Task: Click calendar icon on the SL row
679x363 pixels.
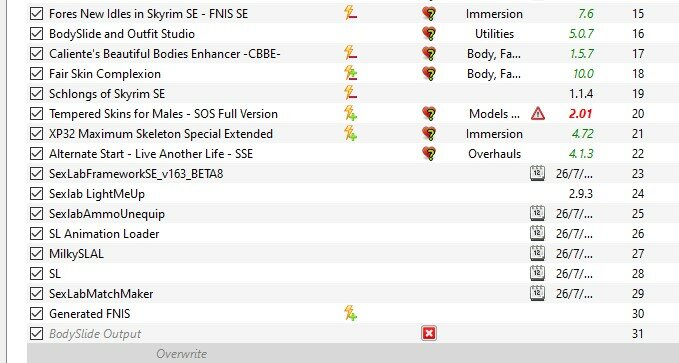Action: (537, 273)
